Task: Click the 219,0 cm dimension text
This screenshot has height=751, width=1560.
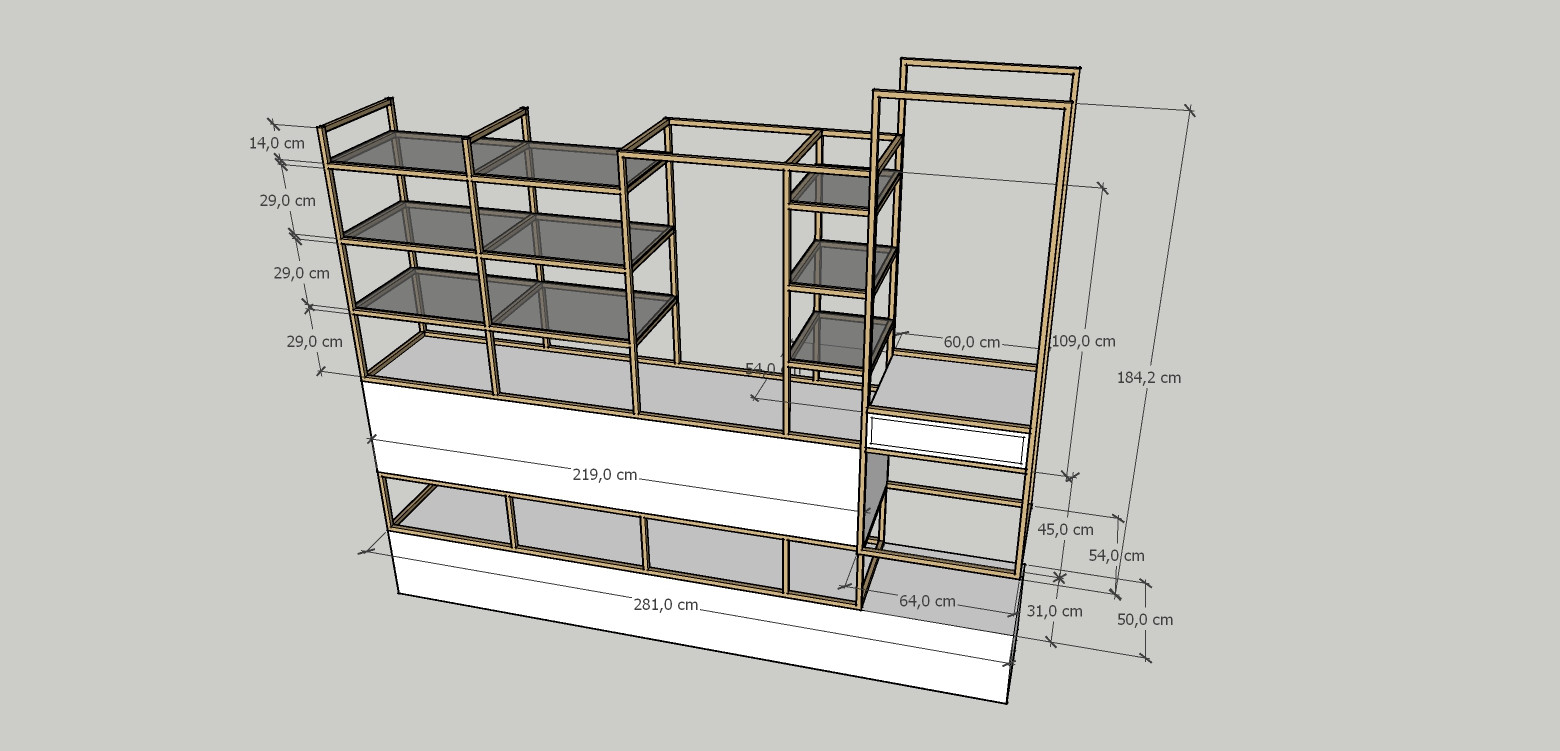Action: pyautogui.click(x=605, y=475)
